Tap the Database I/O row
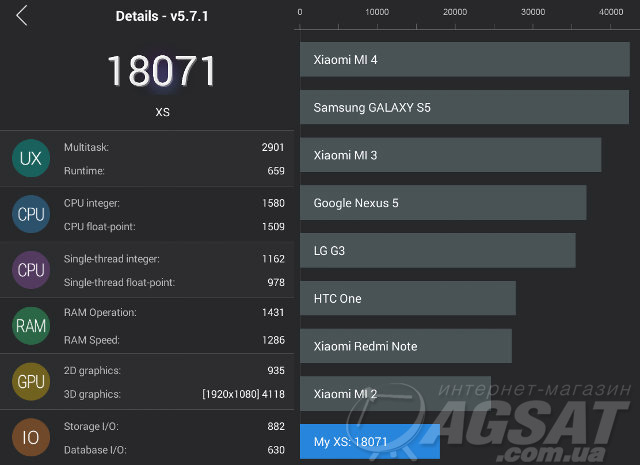 (174, 450)
